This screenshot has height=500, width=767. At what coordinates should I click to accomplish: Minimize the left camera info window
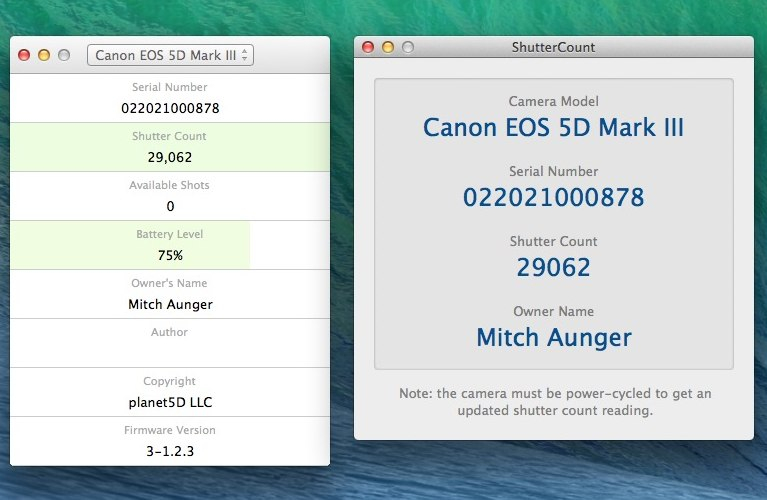[44, 55]
